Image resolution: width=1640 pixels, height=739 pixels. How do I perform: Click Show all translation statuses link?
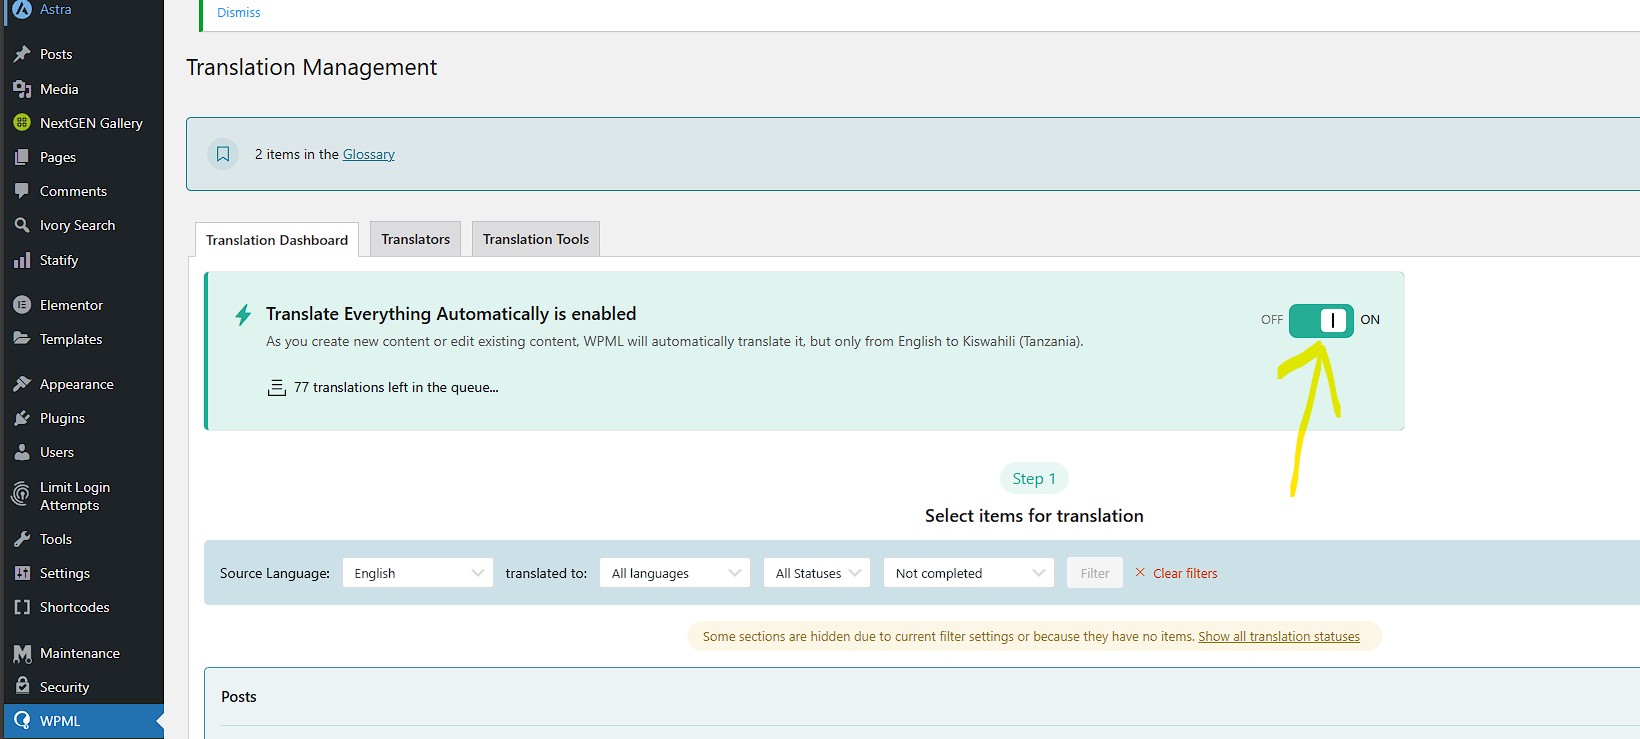point(1279,636)
